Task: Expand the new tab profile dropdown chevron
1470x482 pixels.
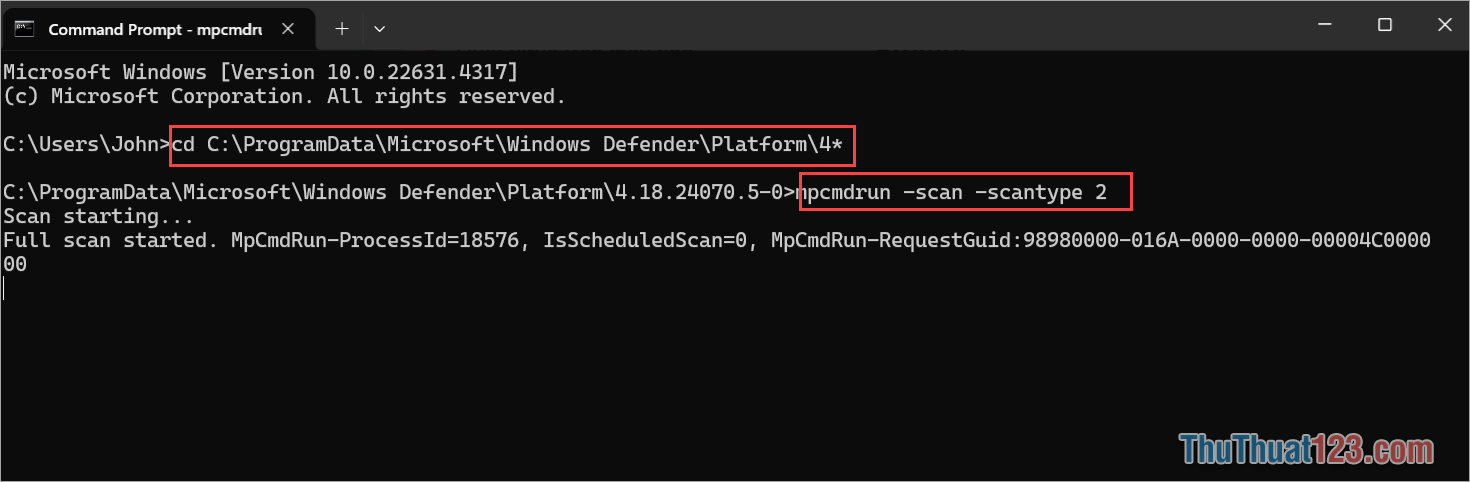Action: pyautogui.click(x=379, y=29)
